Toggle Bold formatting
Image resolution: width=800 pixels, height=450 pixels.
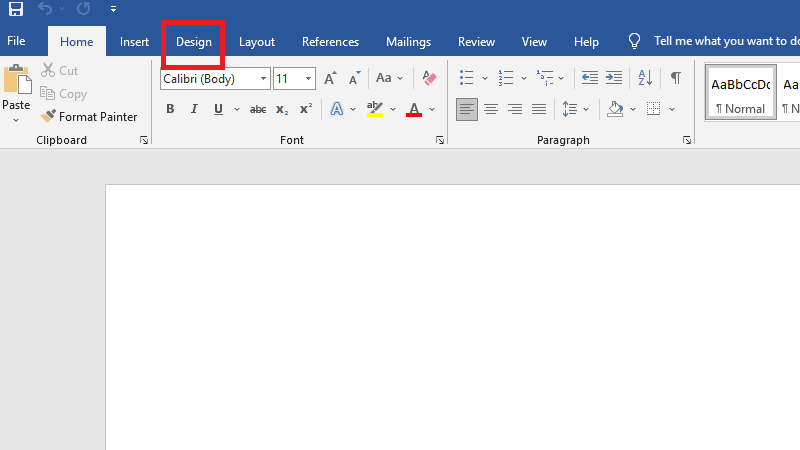(x=170, y=109)
